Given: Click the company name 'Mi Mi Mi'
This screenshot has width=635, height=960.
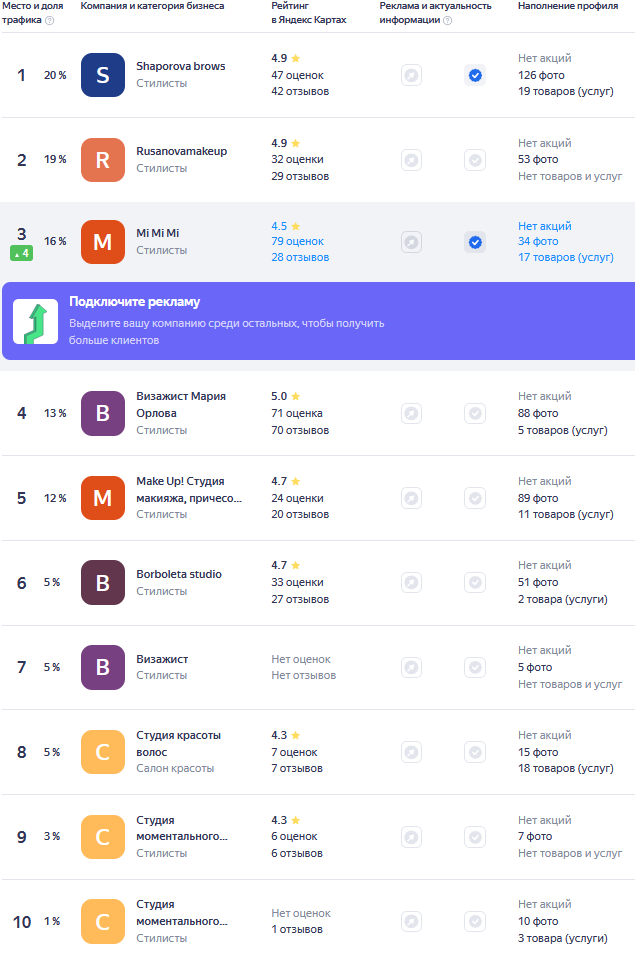Looking at the screenshot, I should pyautogui.click(x=157, y=233).
